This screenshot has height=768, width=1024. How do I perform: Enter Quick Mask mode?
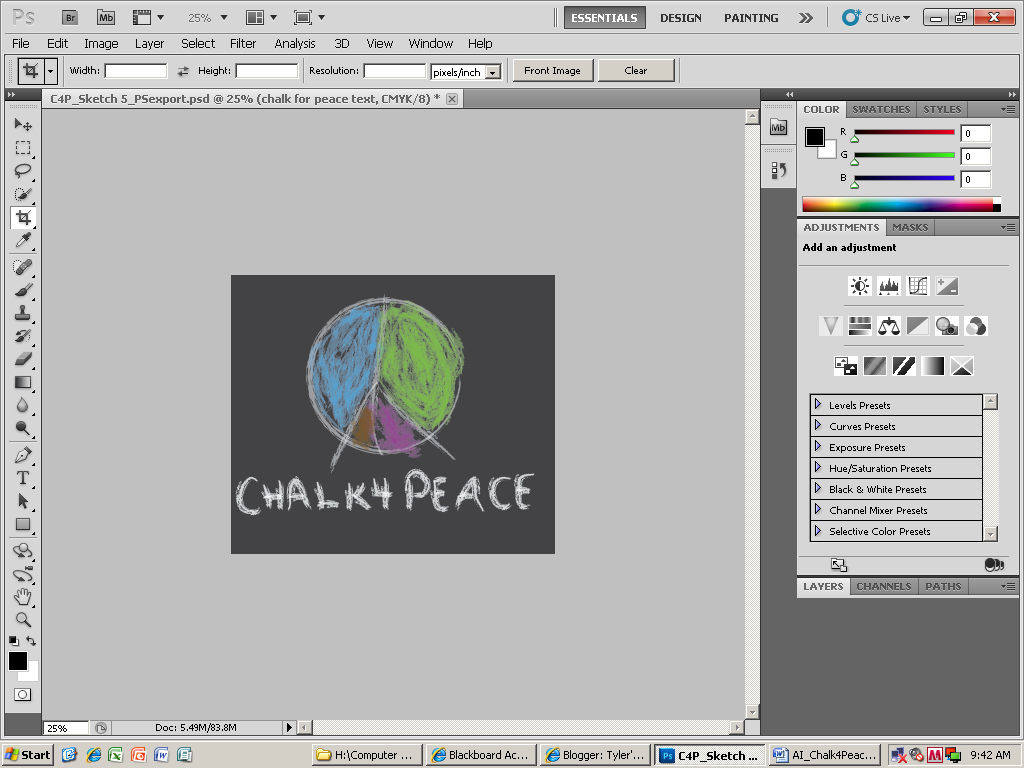pos(23,693)
